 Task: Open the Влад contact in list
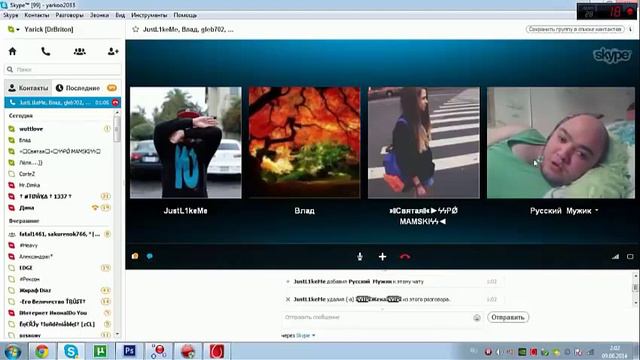pyautogui.click(x=25, y=140)
